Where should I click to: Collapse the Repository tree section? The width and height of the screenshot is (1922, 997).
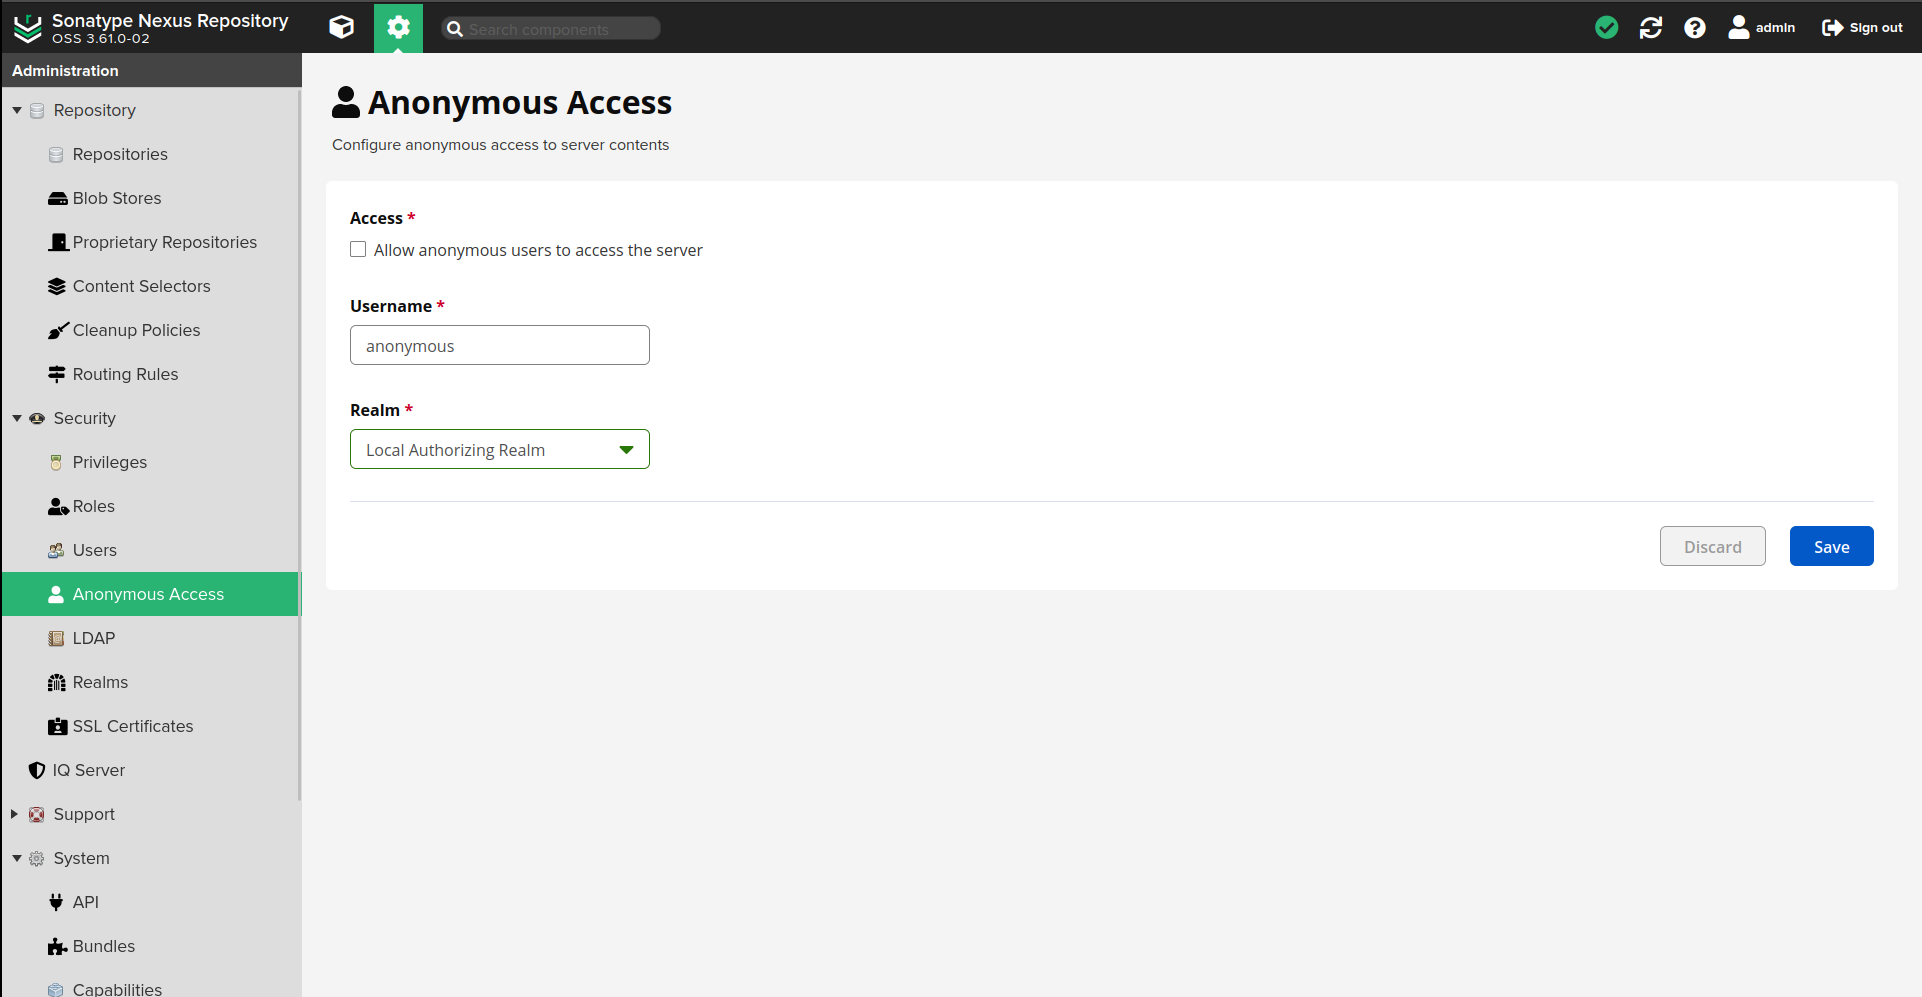[x=17, y=110]
